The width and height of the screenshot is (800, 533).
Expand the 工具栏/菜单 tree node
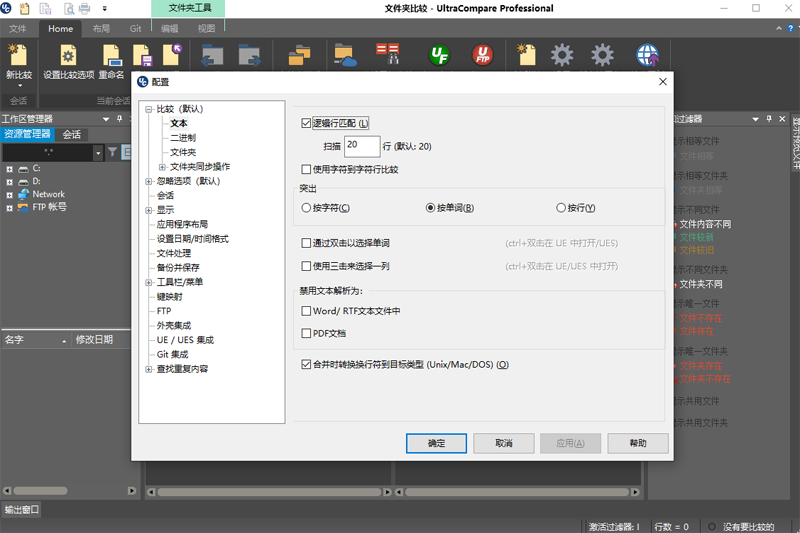click(148, 282)
